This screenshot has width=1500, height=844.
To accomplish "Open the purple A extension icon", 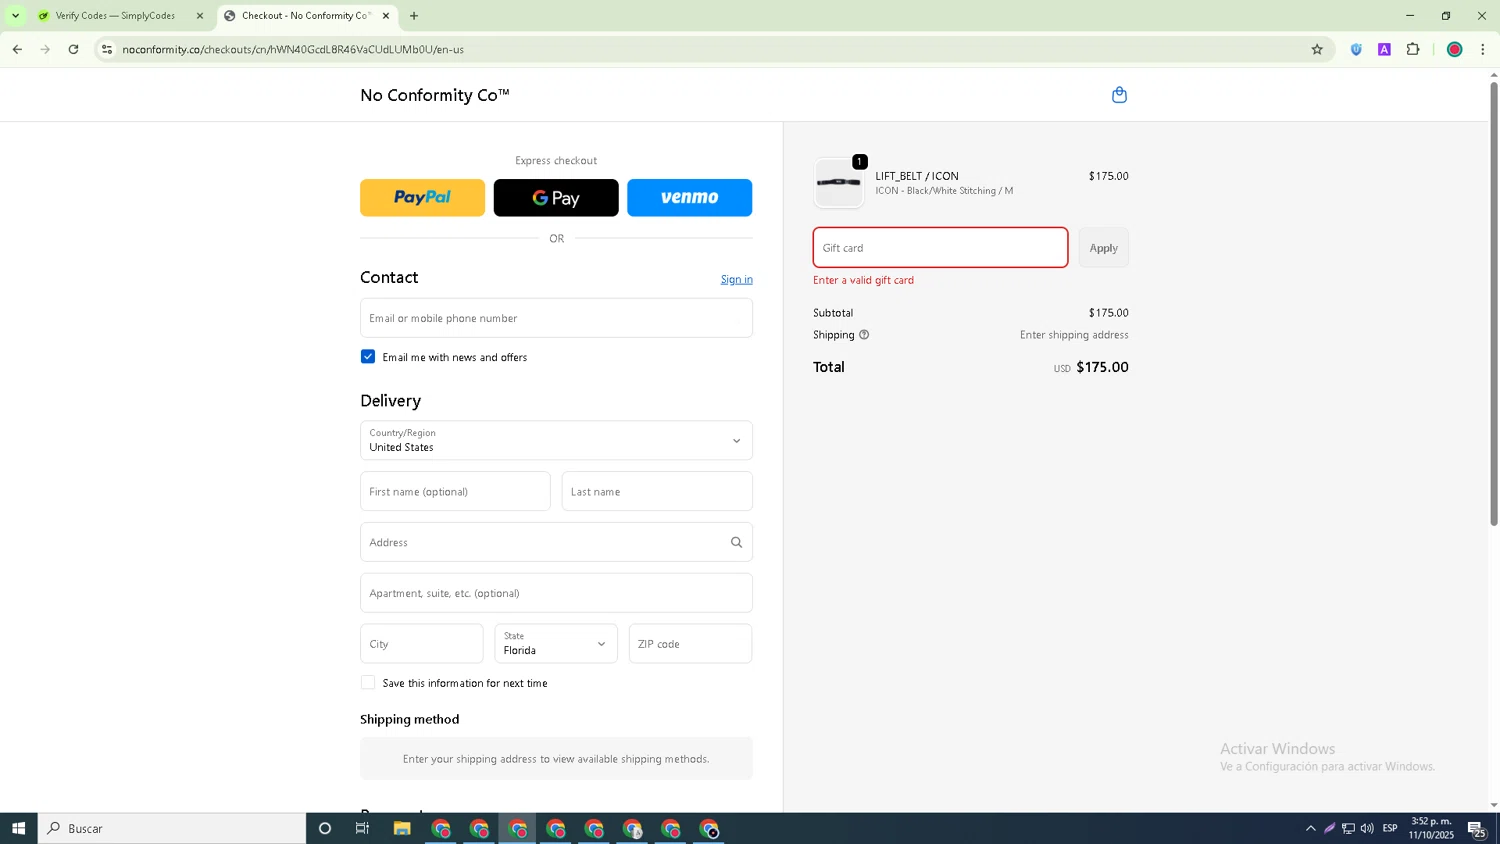I will (x=1384, y=49).
